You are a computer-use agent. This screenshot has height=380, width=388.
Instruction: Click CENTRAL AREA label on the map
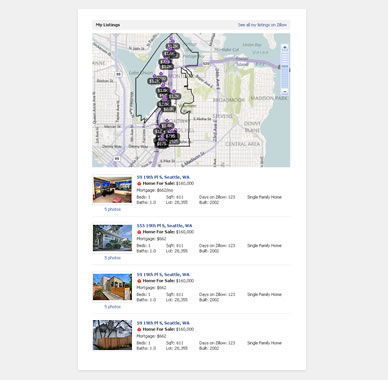[243, 144]
